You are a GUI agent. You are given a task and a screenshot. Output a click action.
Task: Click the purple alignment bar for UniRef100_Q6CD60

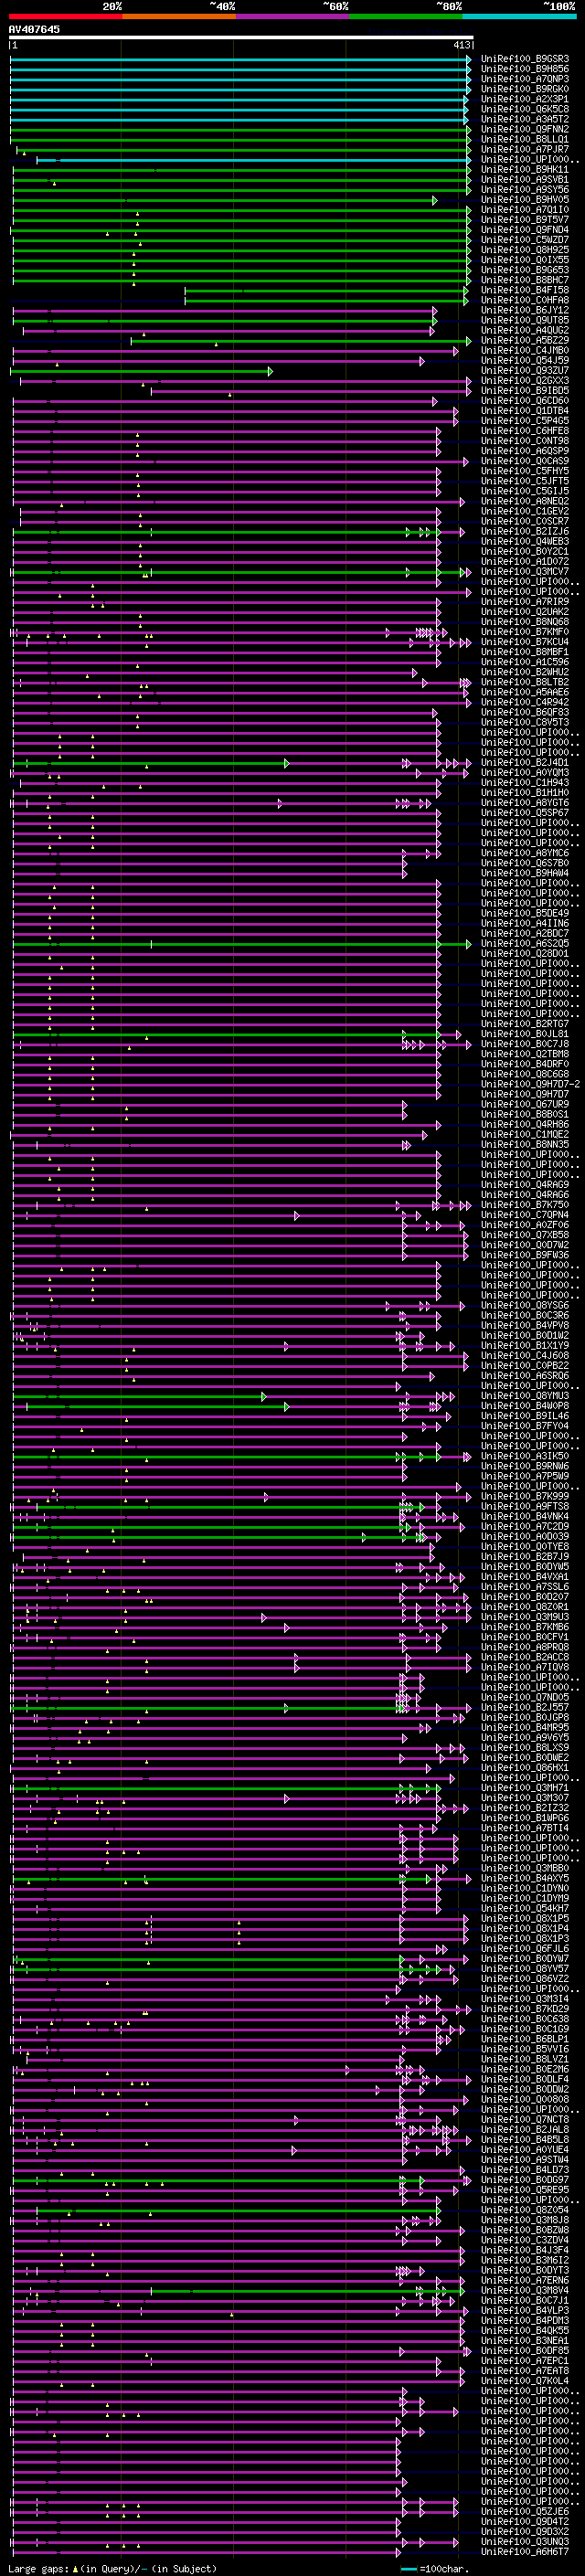click(225, 401)
